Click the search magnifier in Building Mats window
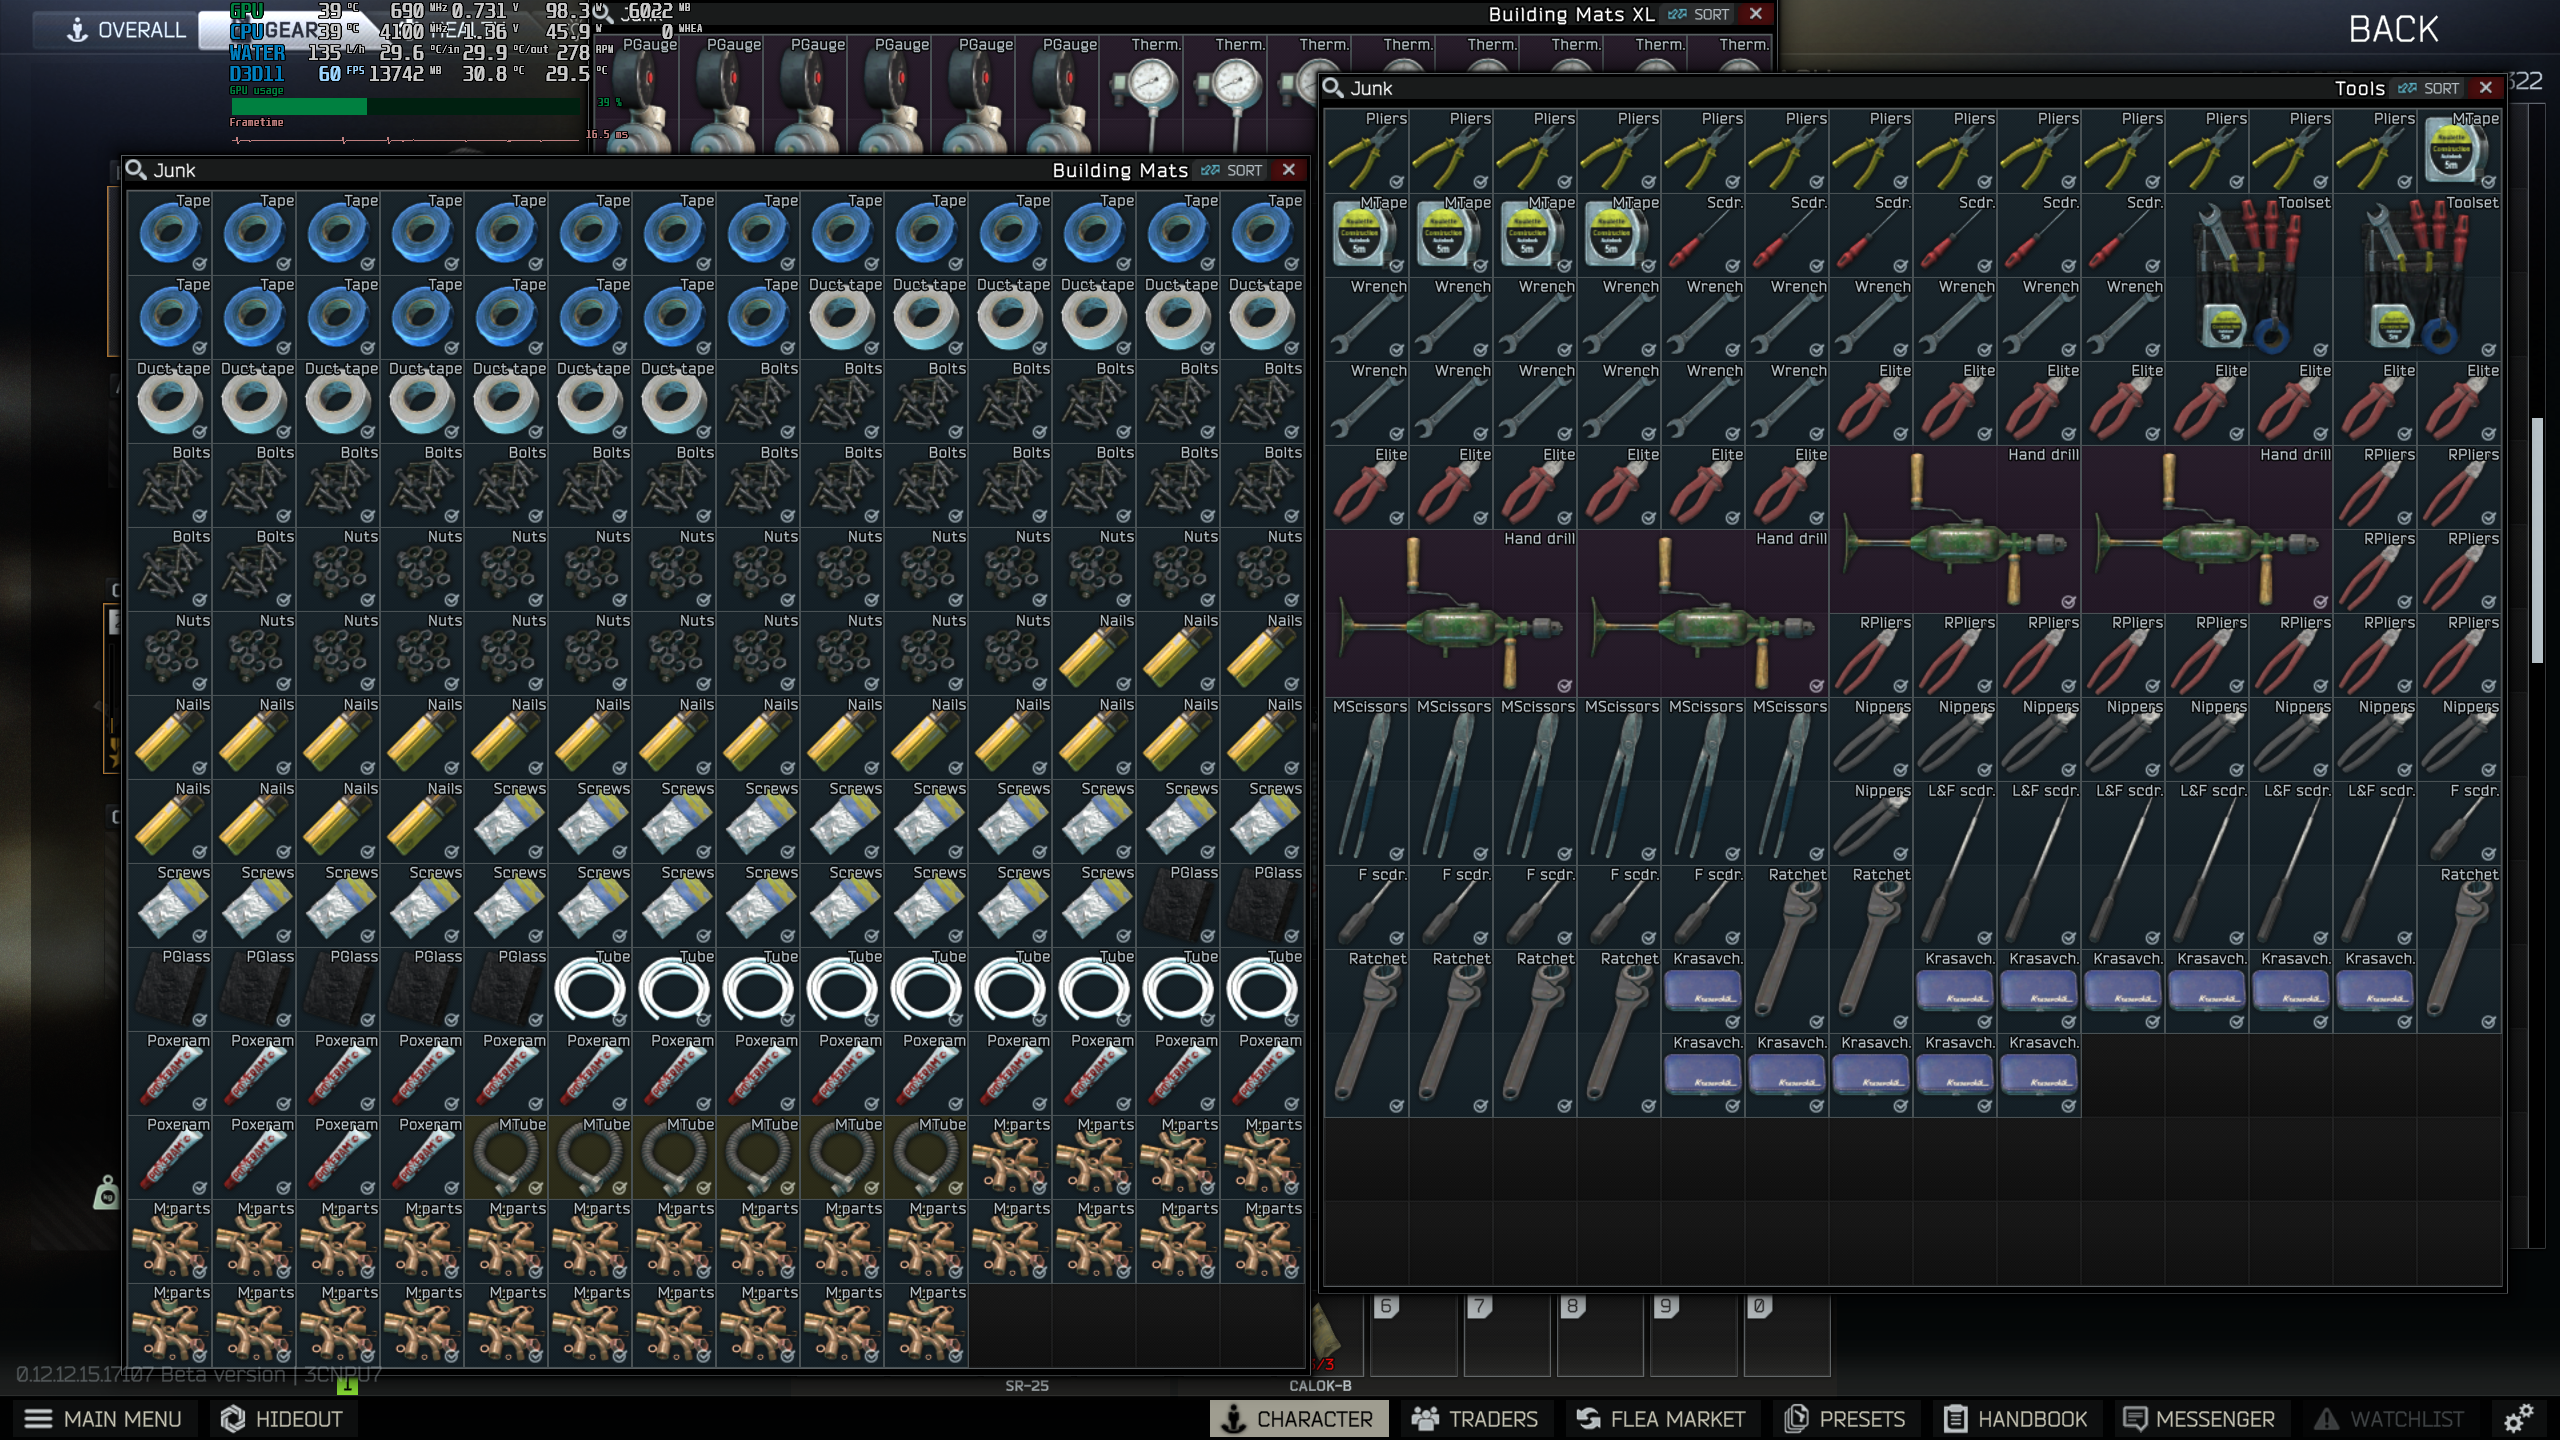 tap(137, 170)
